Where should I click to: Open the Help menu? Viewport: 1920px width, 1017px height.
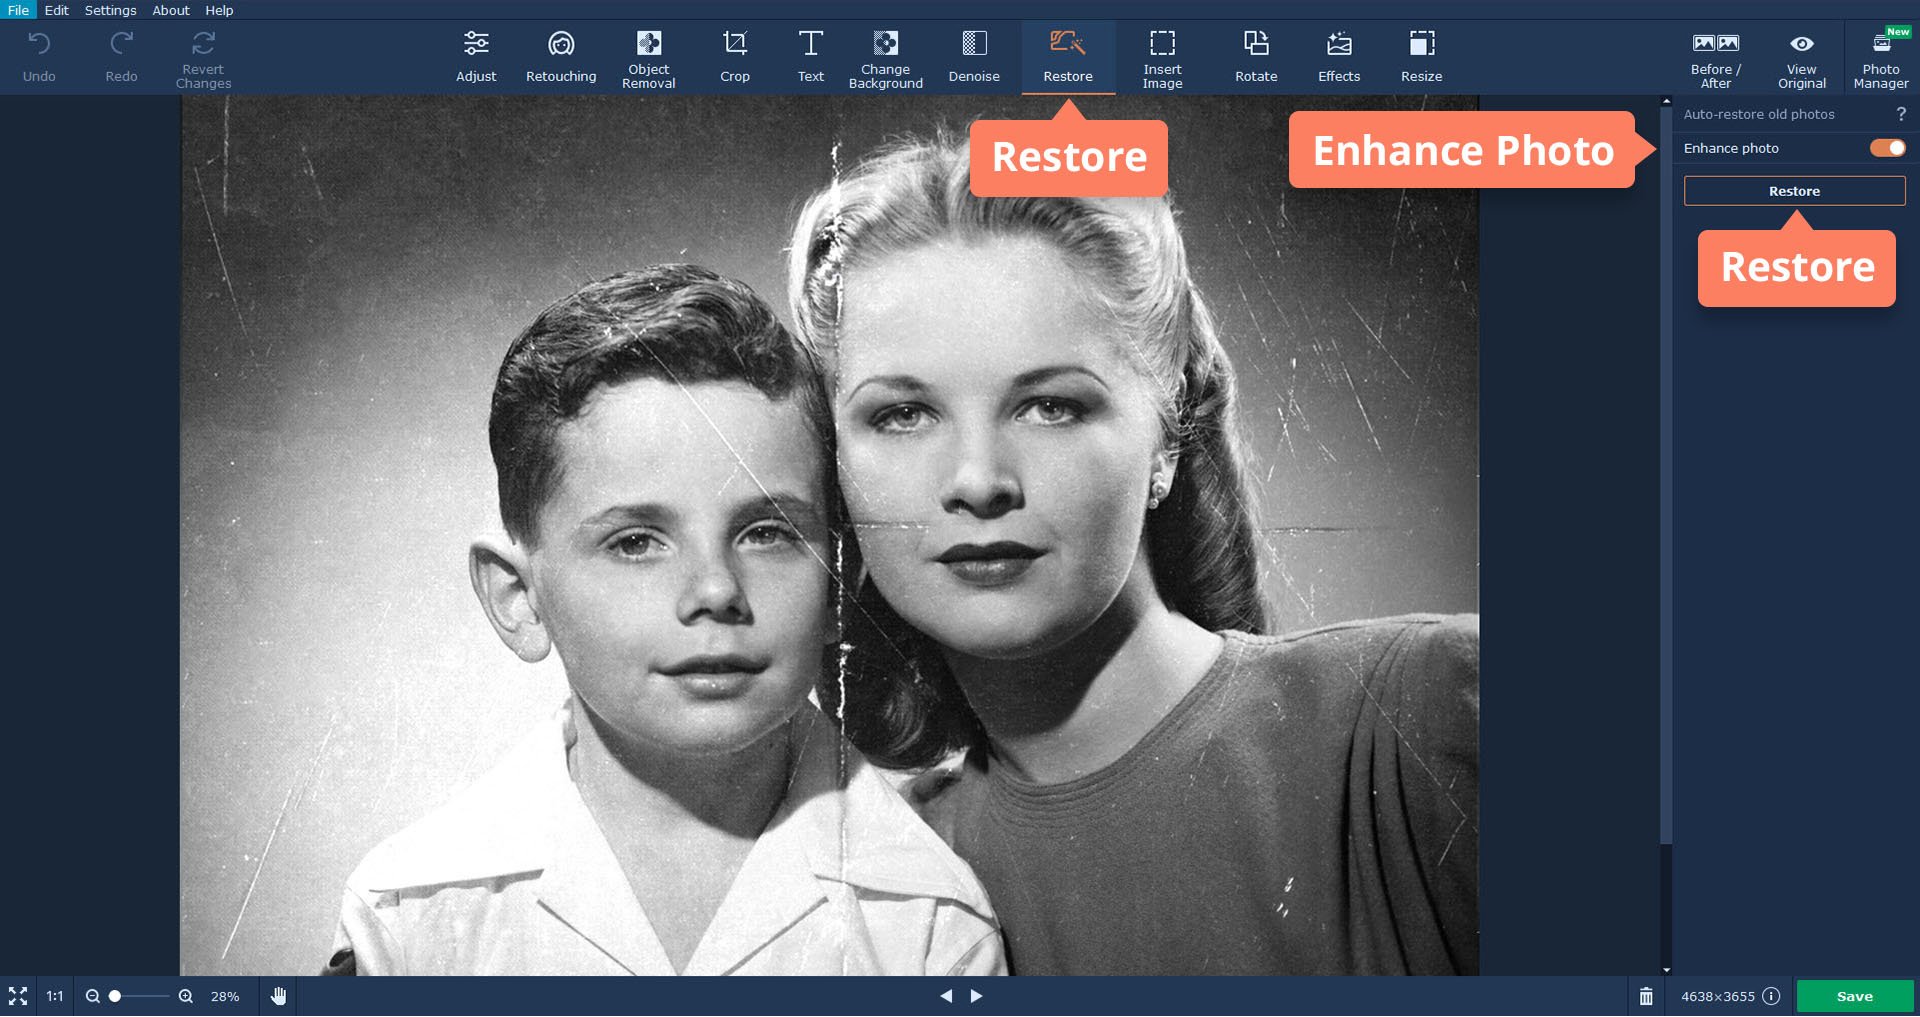tap(219, 10)
